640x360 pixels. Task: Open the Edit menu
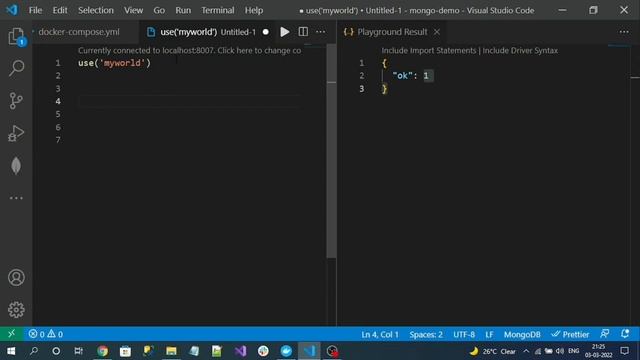[x=60, y=10]
